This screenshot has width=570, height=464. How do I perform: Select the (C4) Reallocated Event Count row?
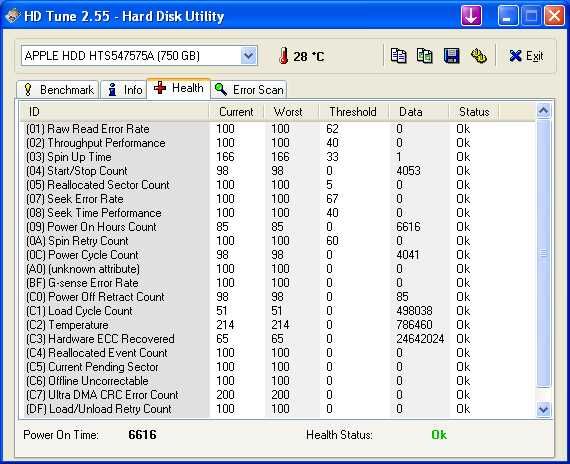click(278, 353)
